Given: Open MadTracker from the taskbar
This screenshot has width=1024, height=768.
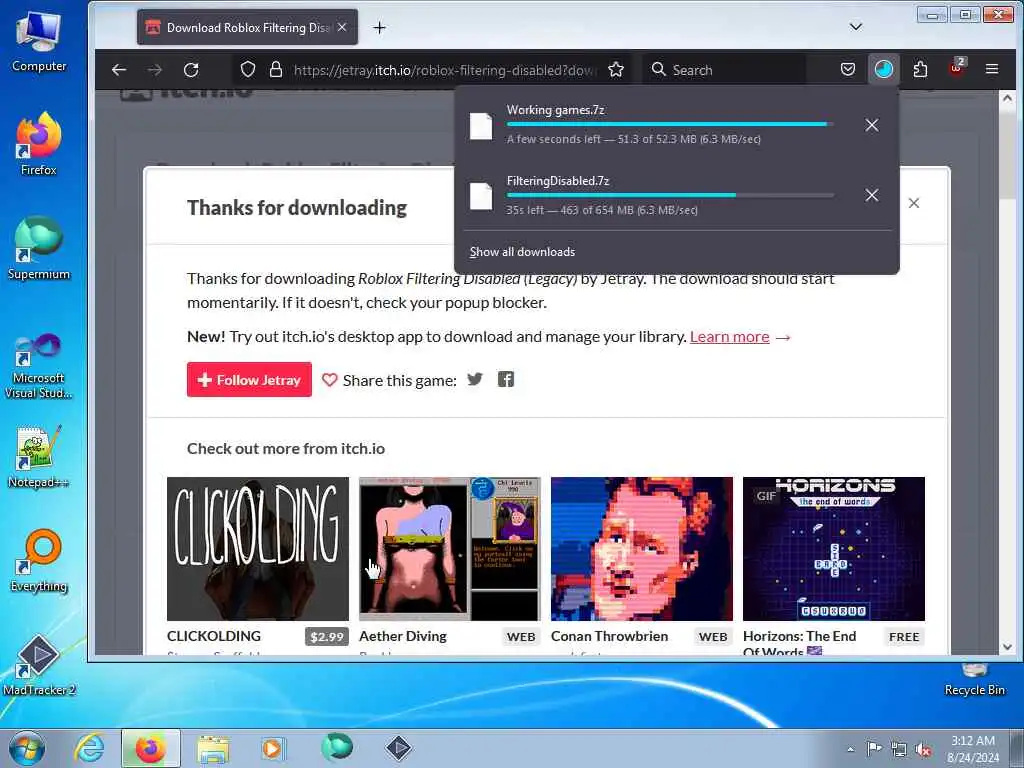Looking at the screenshot, I should tap(398, 748).
